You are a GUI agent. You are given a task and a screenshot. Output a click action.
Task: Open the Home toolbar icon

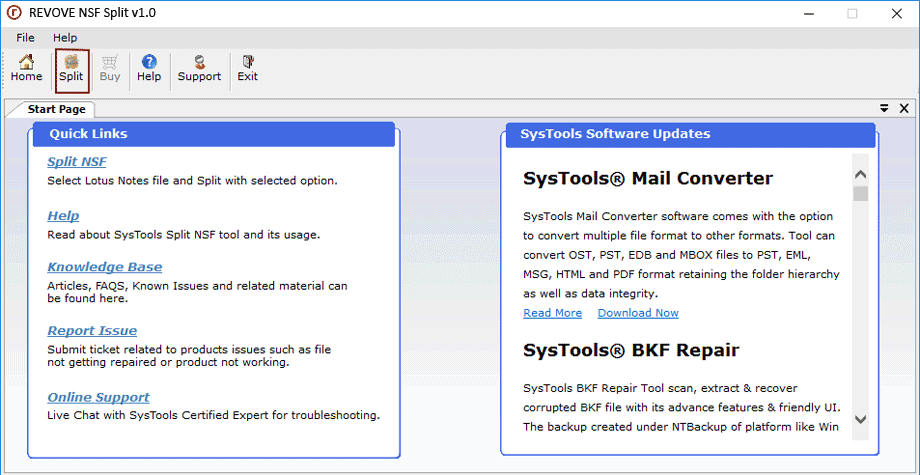coord(26,69)
